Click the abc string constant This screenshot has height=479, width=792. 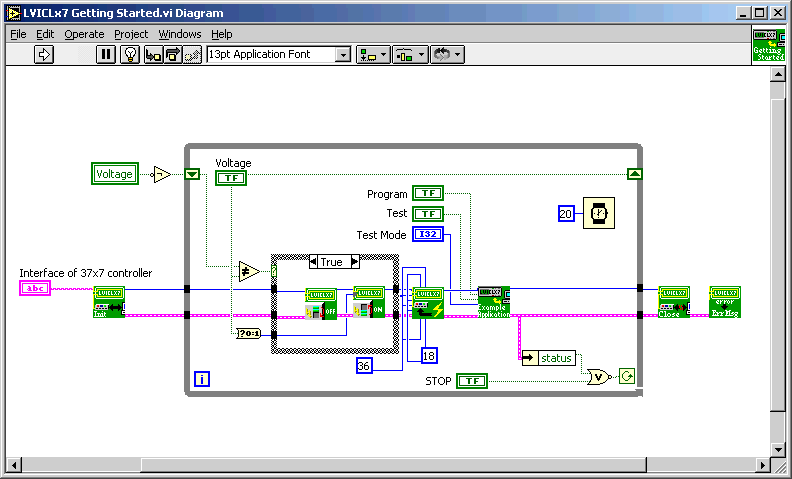[x=35, y=288]
